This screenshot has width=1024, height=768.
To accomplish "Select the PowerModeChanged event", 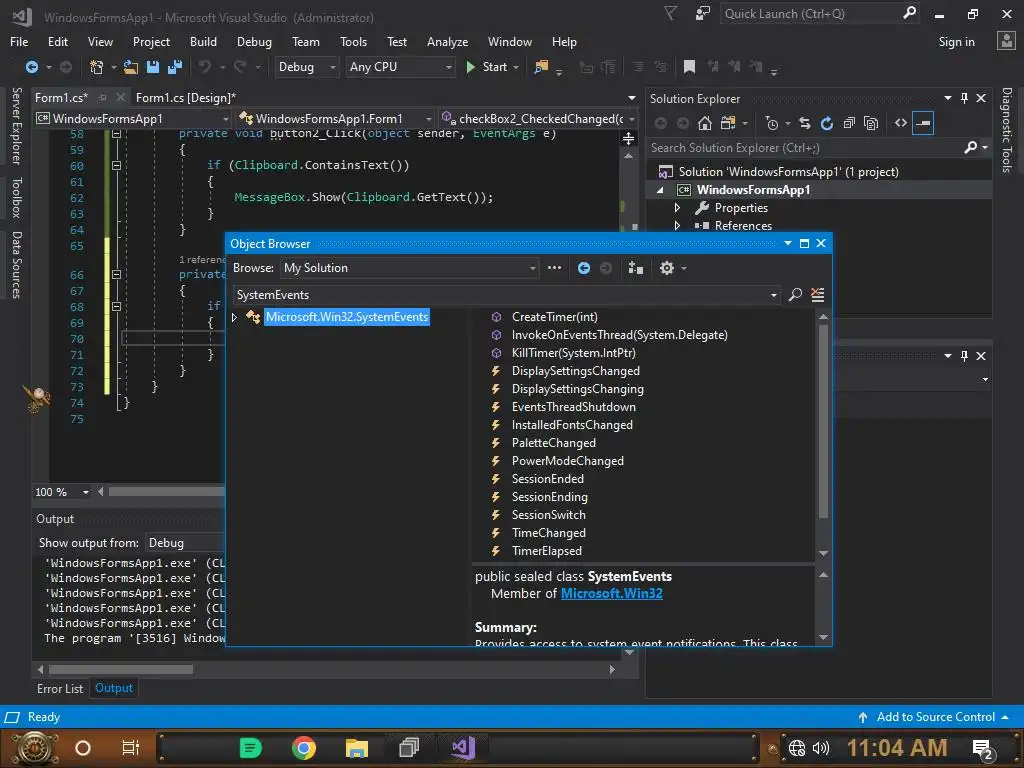I will [568, 461].
